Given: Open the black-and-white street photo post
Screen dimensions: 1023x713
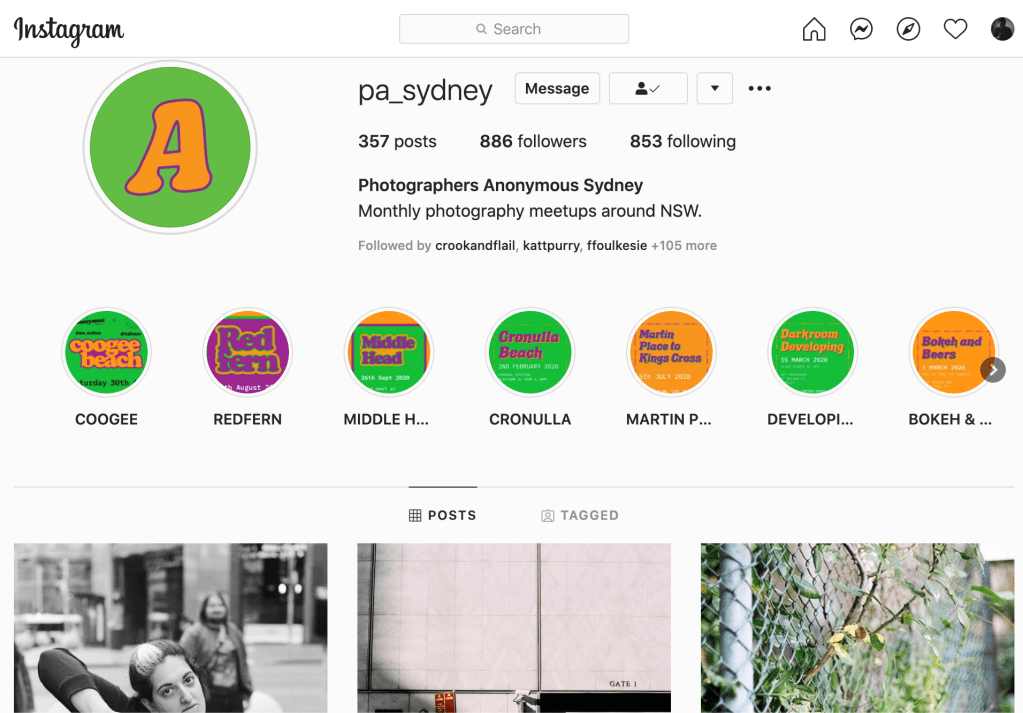Looking at the screenshot, I should 170,627.
